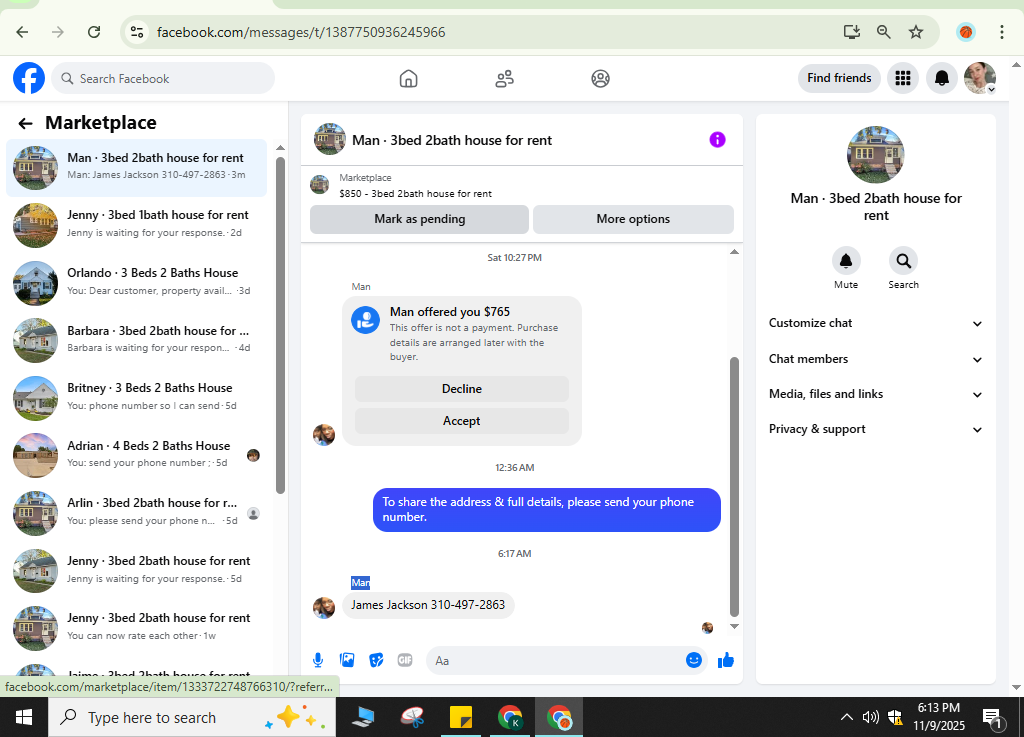Send a thumbs-up like

726,661
